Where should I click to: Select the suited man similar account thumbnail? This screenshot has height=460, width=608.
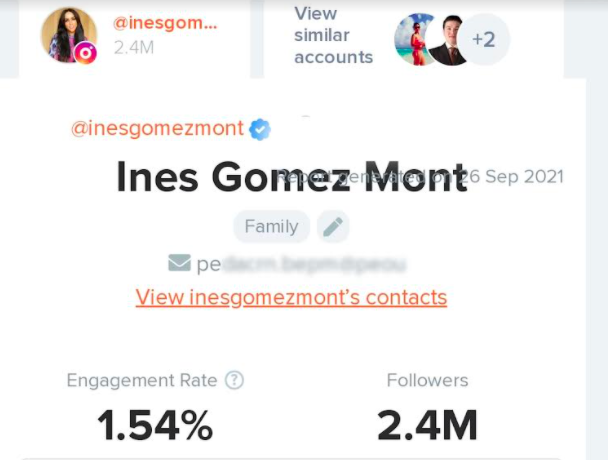450,40
